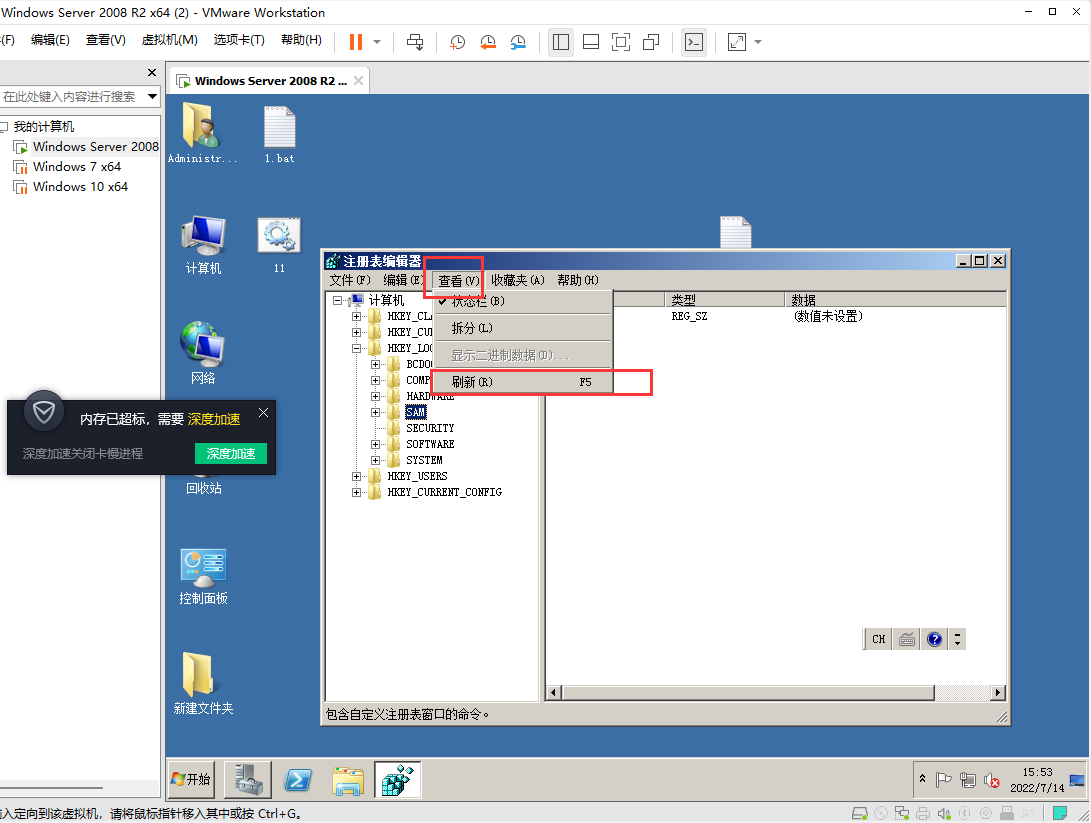Click the Registry Editor taskbar button
Screen dimensions: 1091x823
pos(397,779)
